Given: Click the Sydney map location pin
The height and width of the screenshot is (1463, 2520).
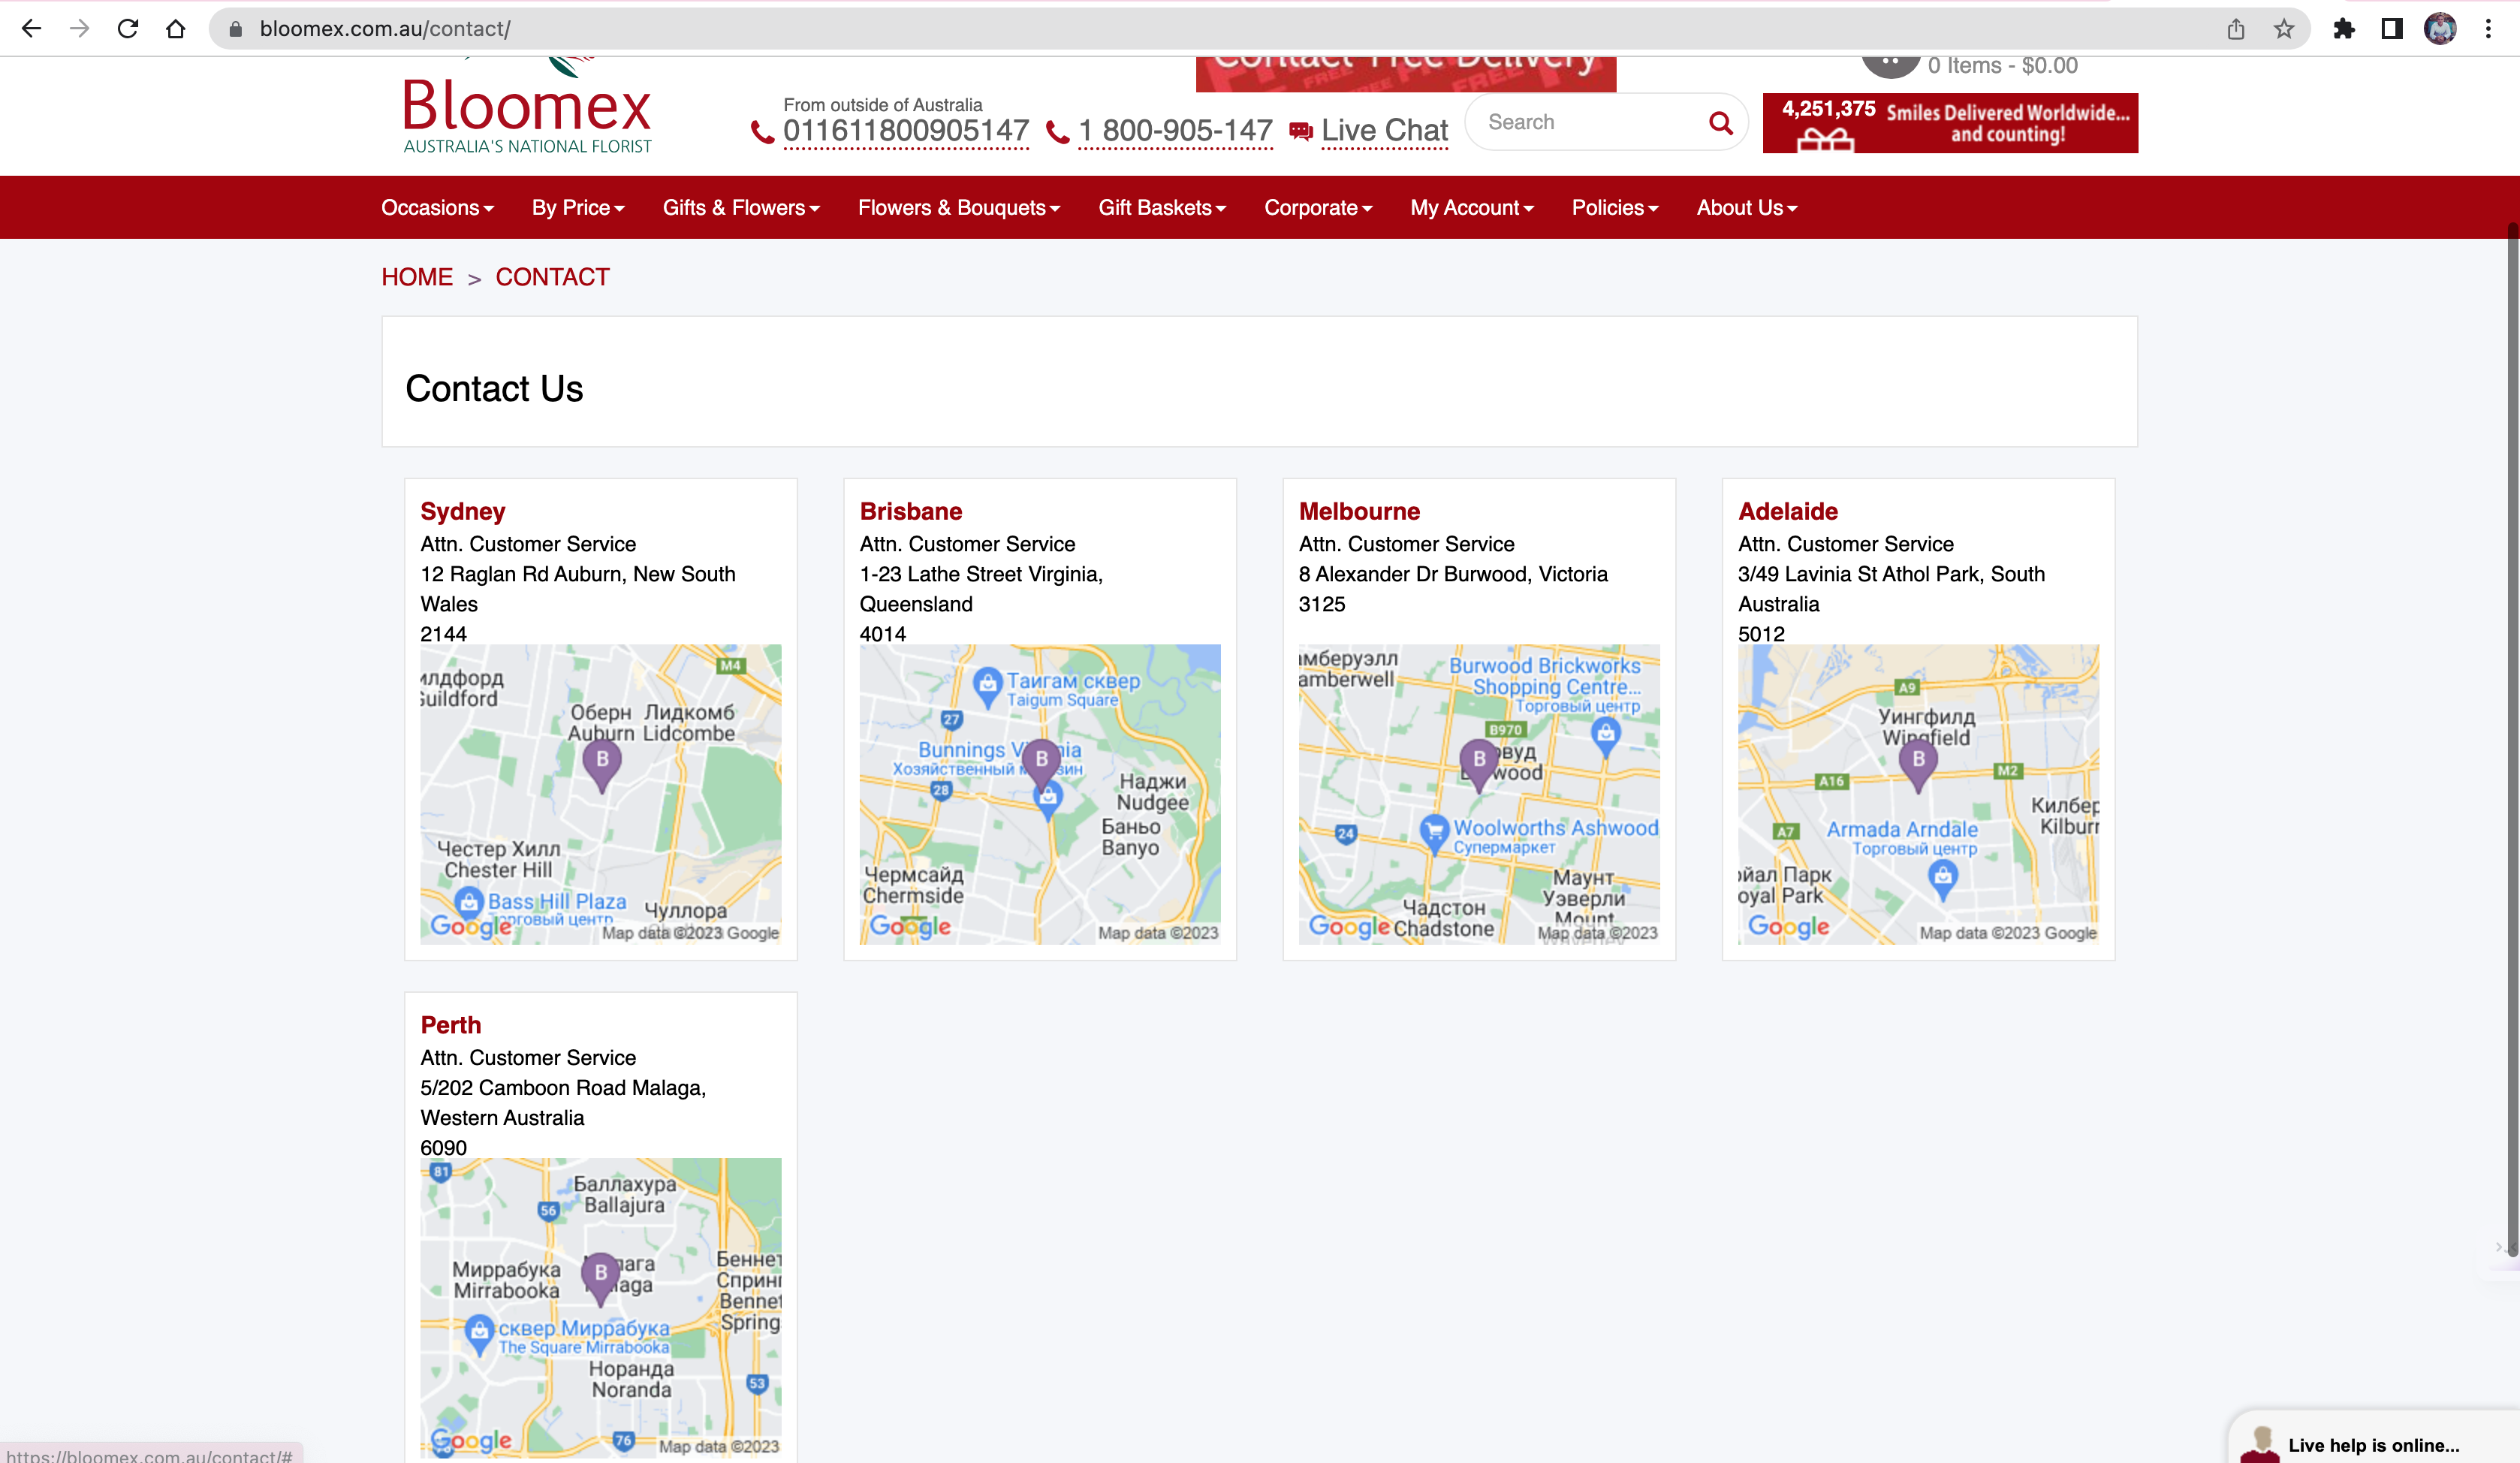Looking at the screenshot, I should (602, 766).
